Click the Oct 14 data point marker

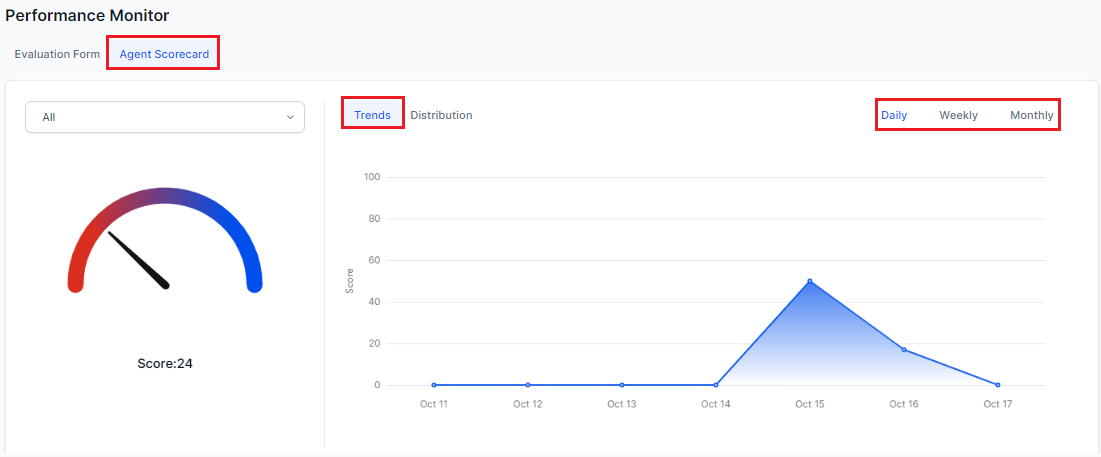[x=716, y=385]
